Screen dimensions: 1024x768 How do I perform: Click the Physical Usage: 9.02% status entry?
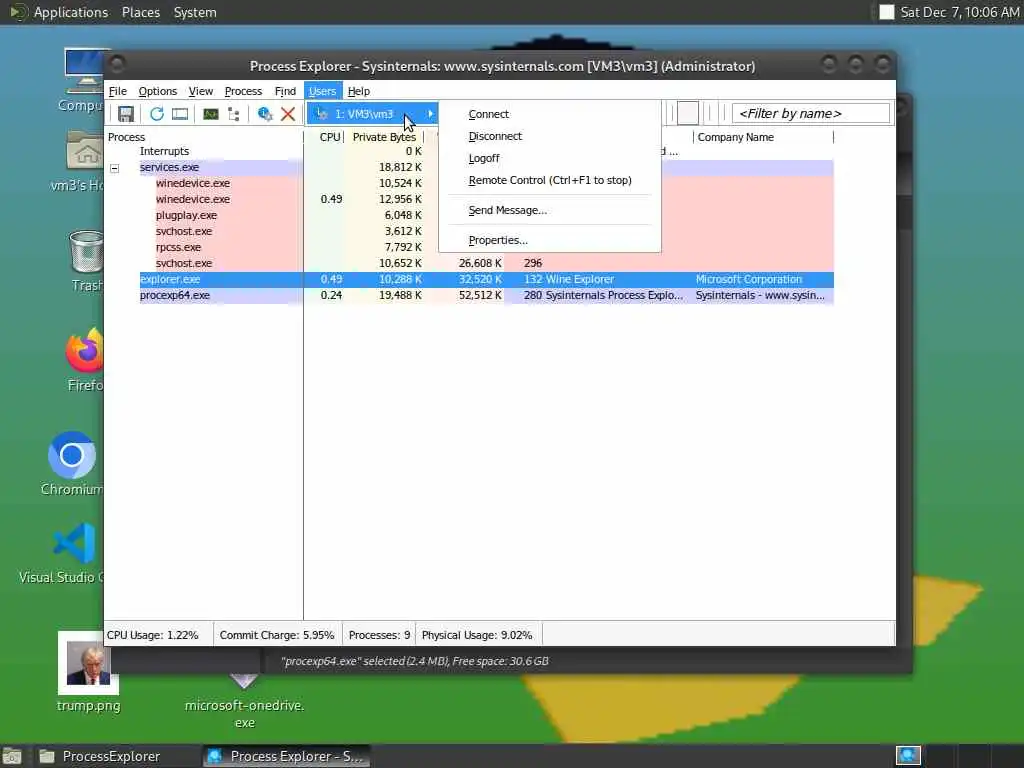(x=477, y=635)
